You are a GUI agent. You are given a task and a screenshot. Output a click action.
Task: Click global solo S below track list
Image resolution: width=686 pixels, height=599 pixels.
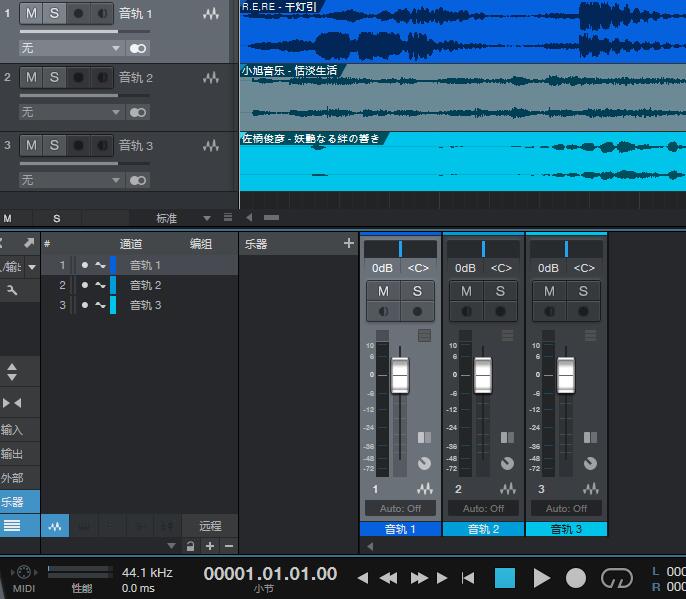[57, 218]
